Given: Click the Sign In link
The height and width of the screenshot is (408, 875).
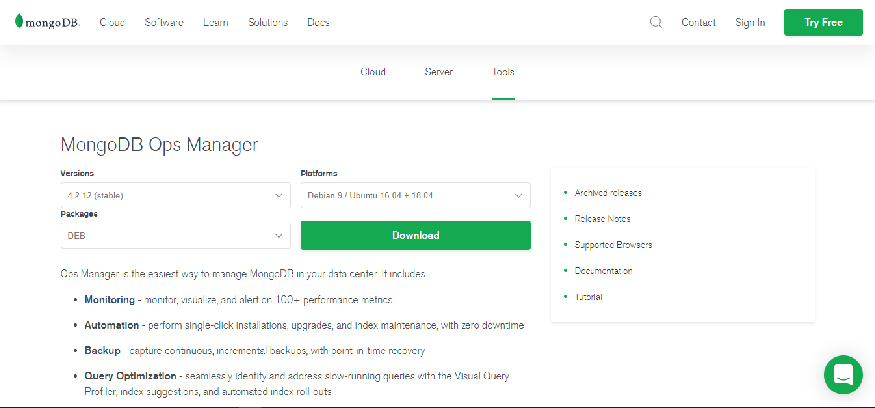Looking at the screenshot, I should (750, 22).
